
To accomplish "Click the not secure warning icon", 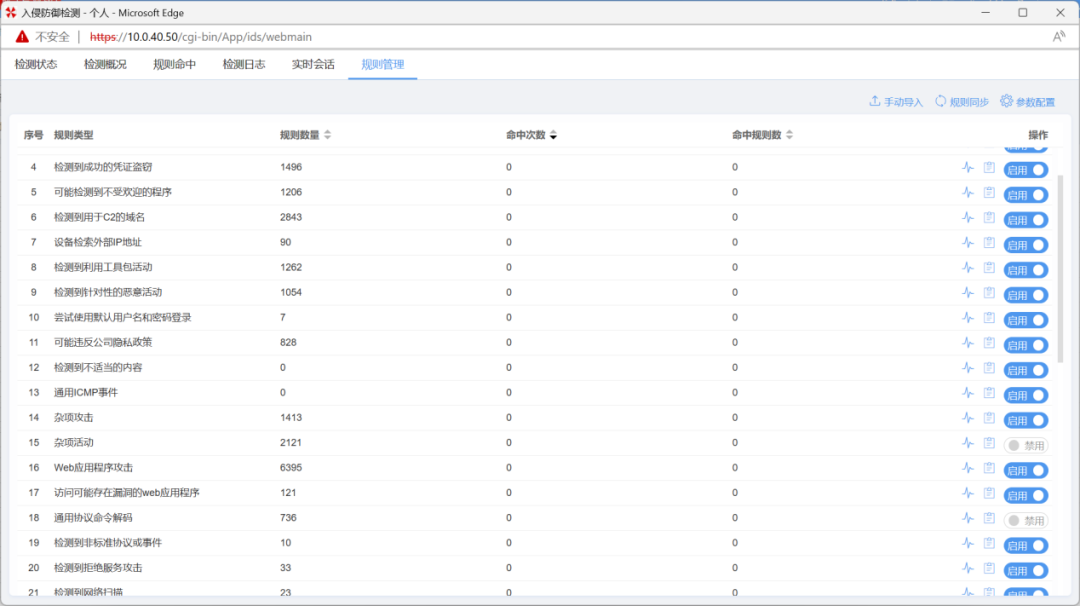I will 22,36.
